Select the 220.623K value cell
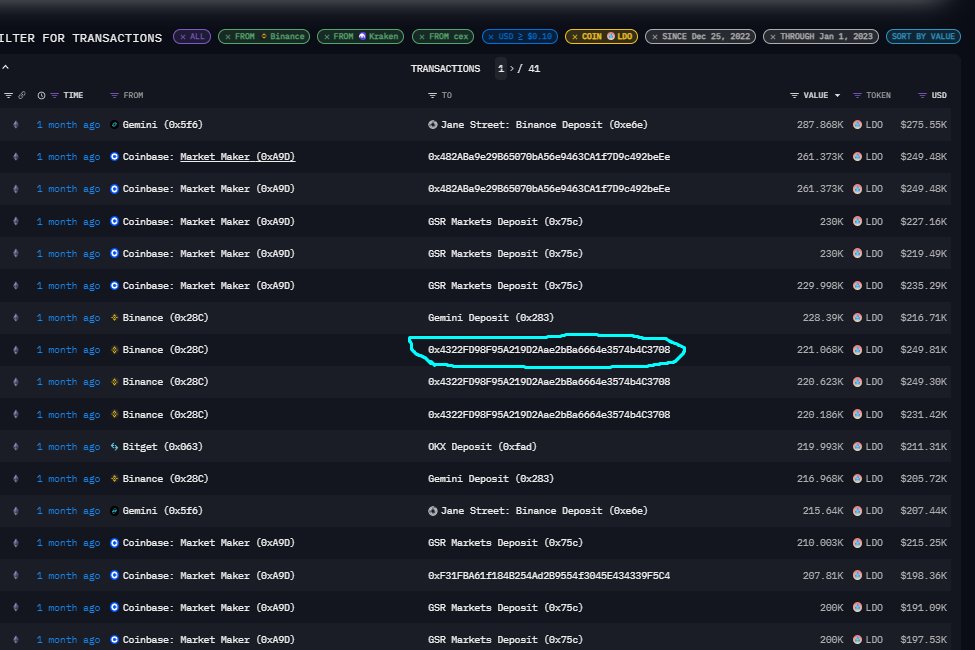This screenshot has width=975, height=650. 820,382
